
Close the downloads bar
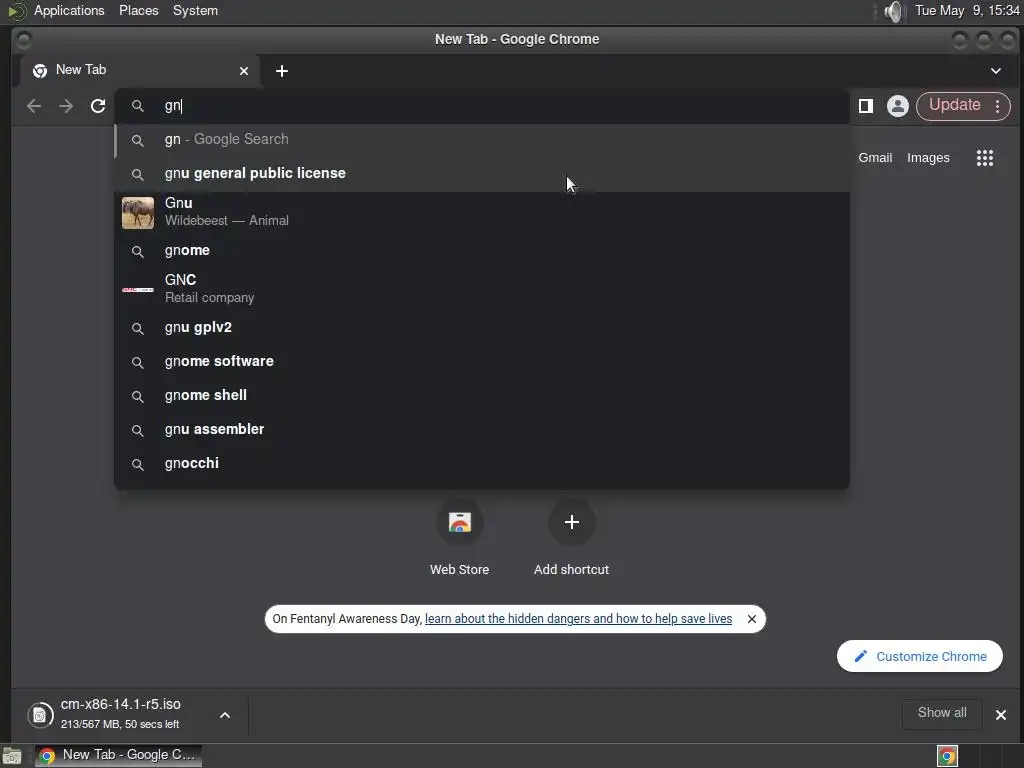1000,715
